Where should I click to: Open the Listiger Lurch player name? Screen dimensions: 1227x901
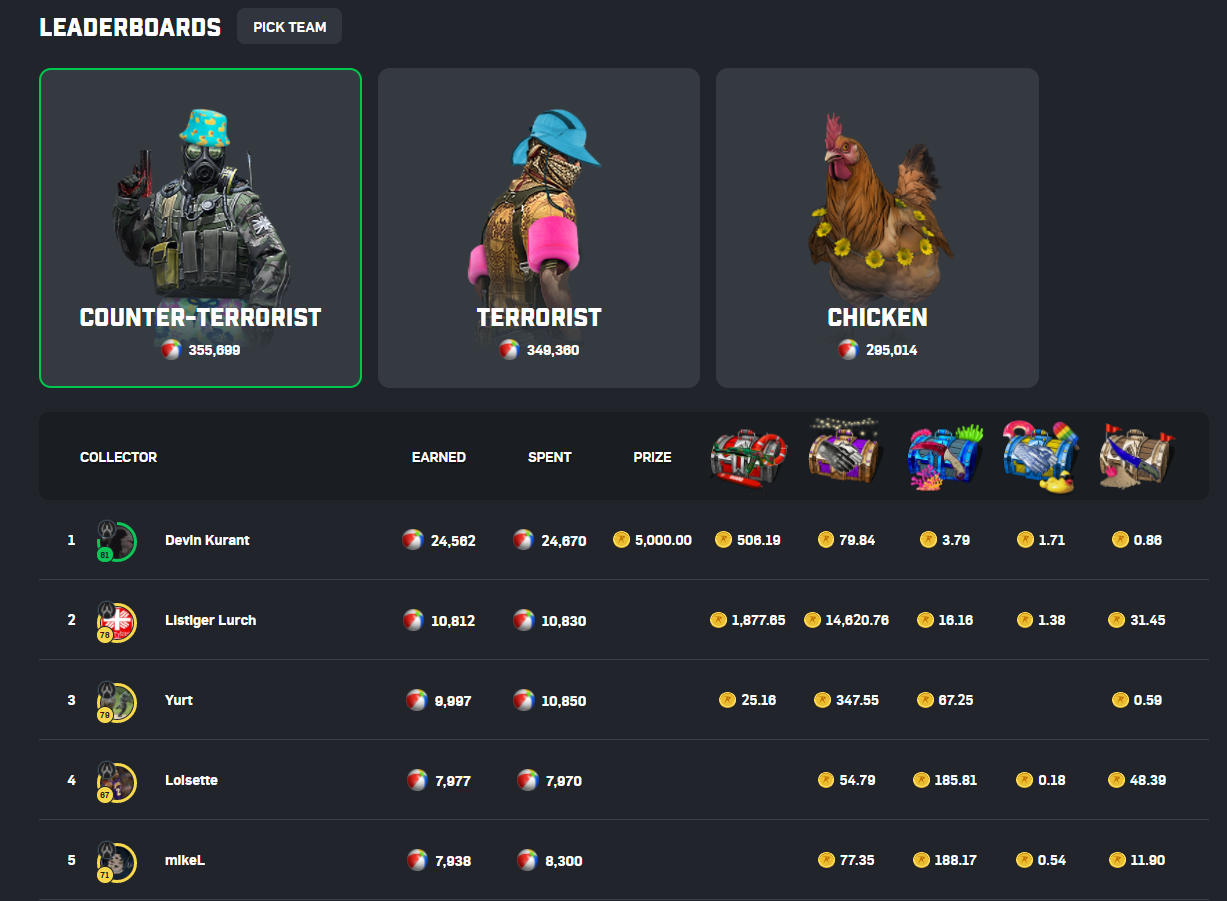click(x=210, y=620)
